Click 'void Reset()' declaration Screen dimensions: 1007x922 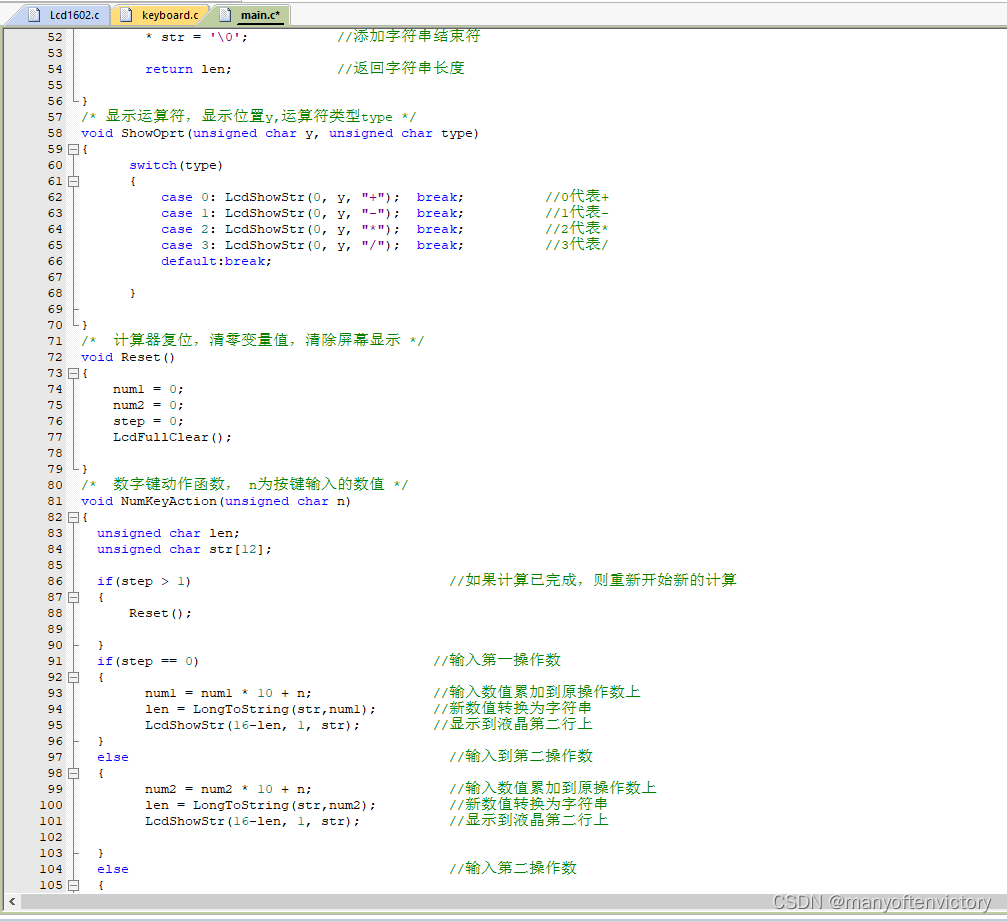click(x=128, y=357)
